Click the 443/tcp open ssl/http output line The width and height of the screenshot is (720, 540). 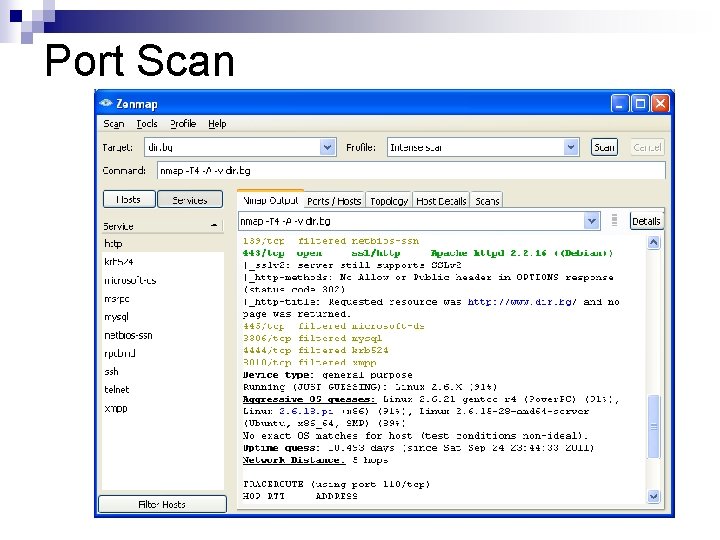pos(428,253)
